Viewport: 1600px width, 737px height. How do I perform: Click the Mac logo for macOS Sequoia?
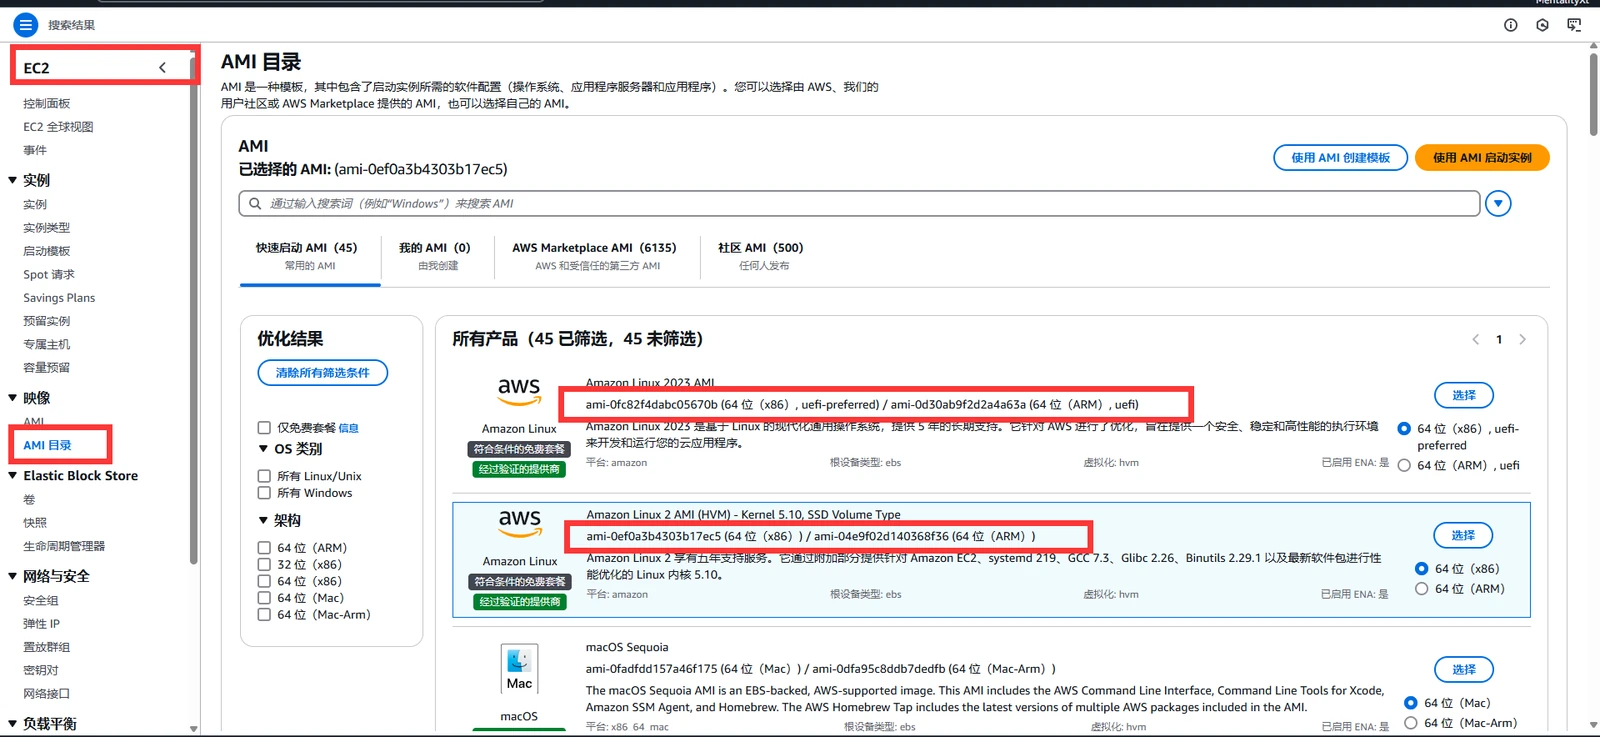[x=519, y=669]
